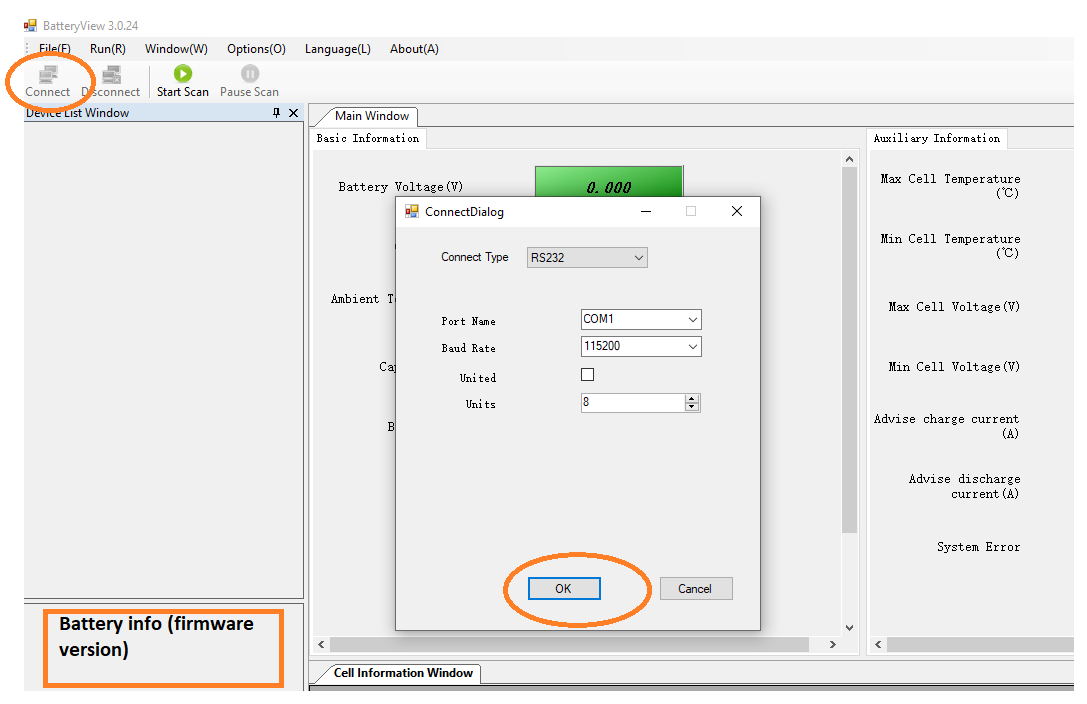Image resolution: width=1087 pixels, height=704 pixels.
Task: Expand the Port Name combo box
Action: [693, 320]
